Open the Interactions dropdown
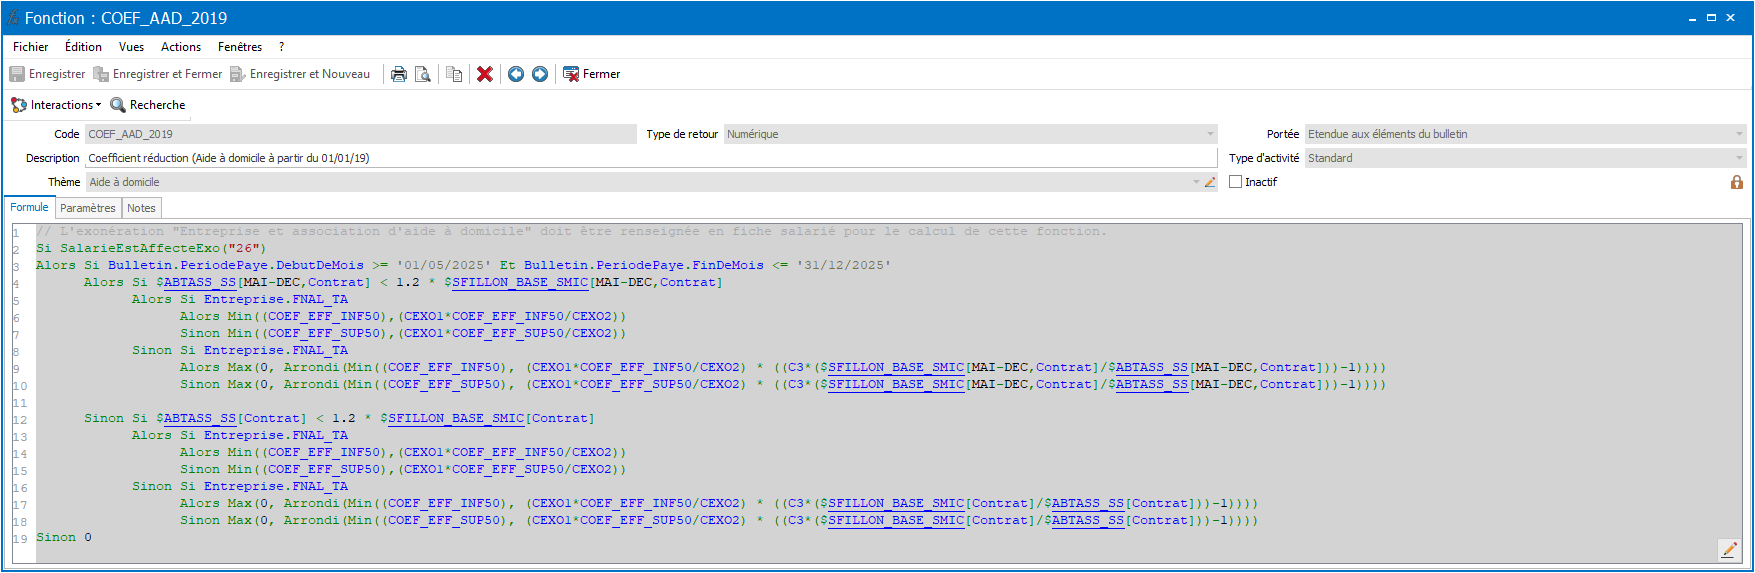Viewport: 1755px width, 573px height. tap(56, 105)
